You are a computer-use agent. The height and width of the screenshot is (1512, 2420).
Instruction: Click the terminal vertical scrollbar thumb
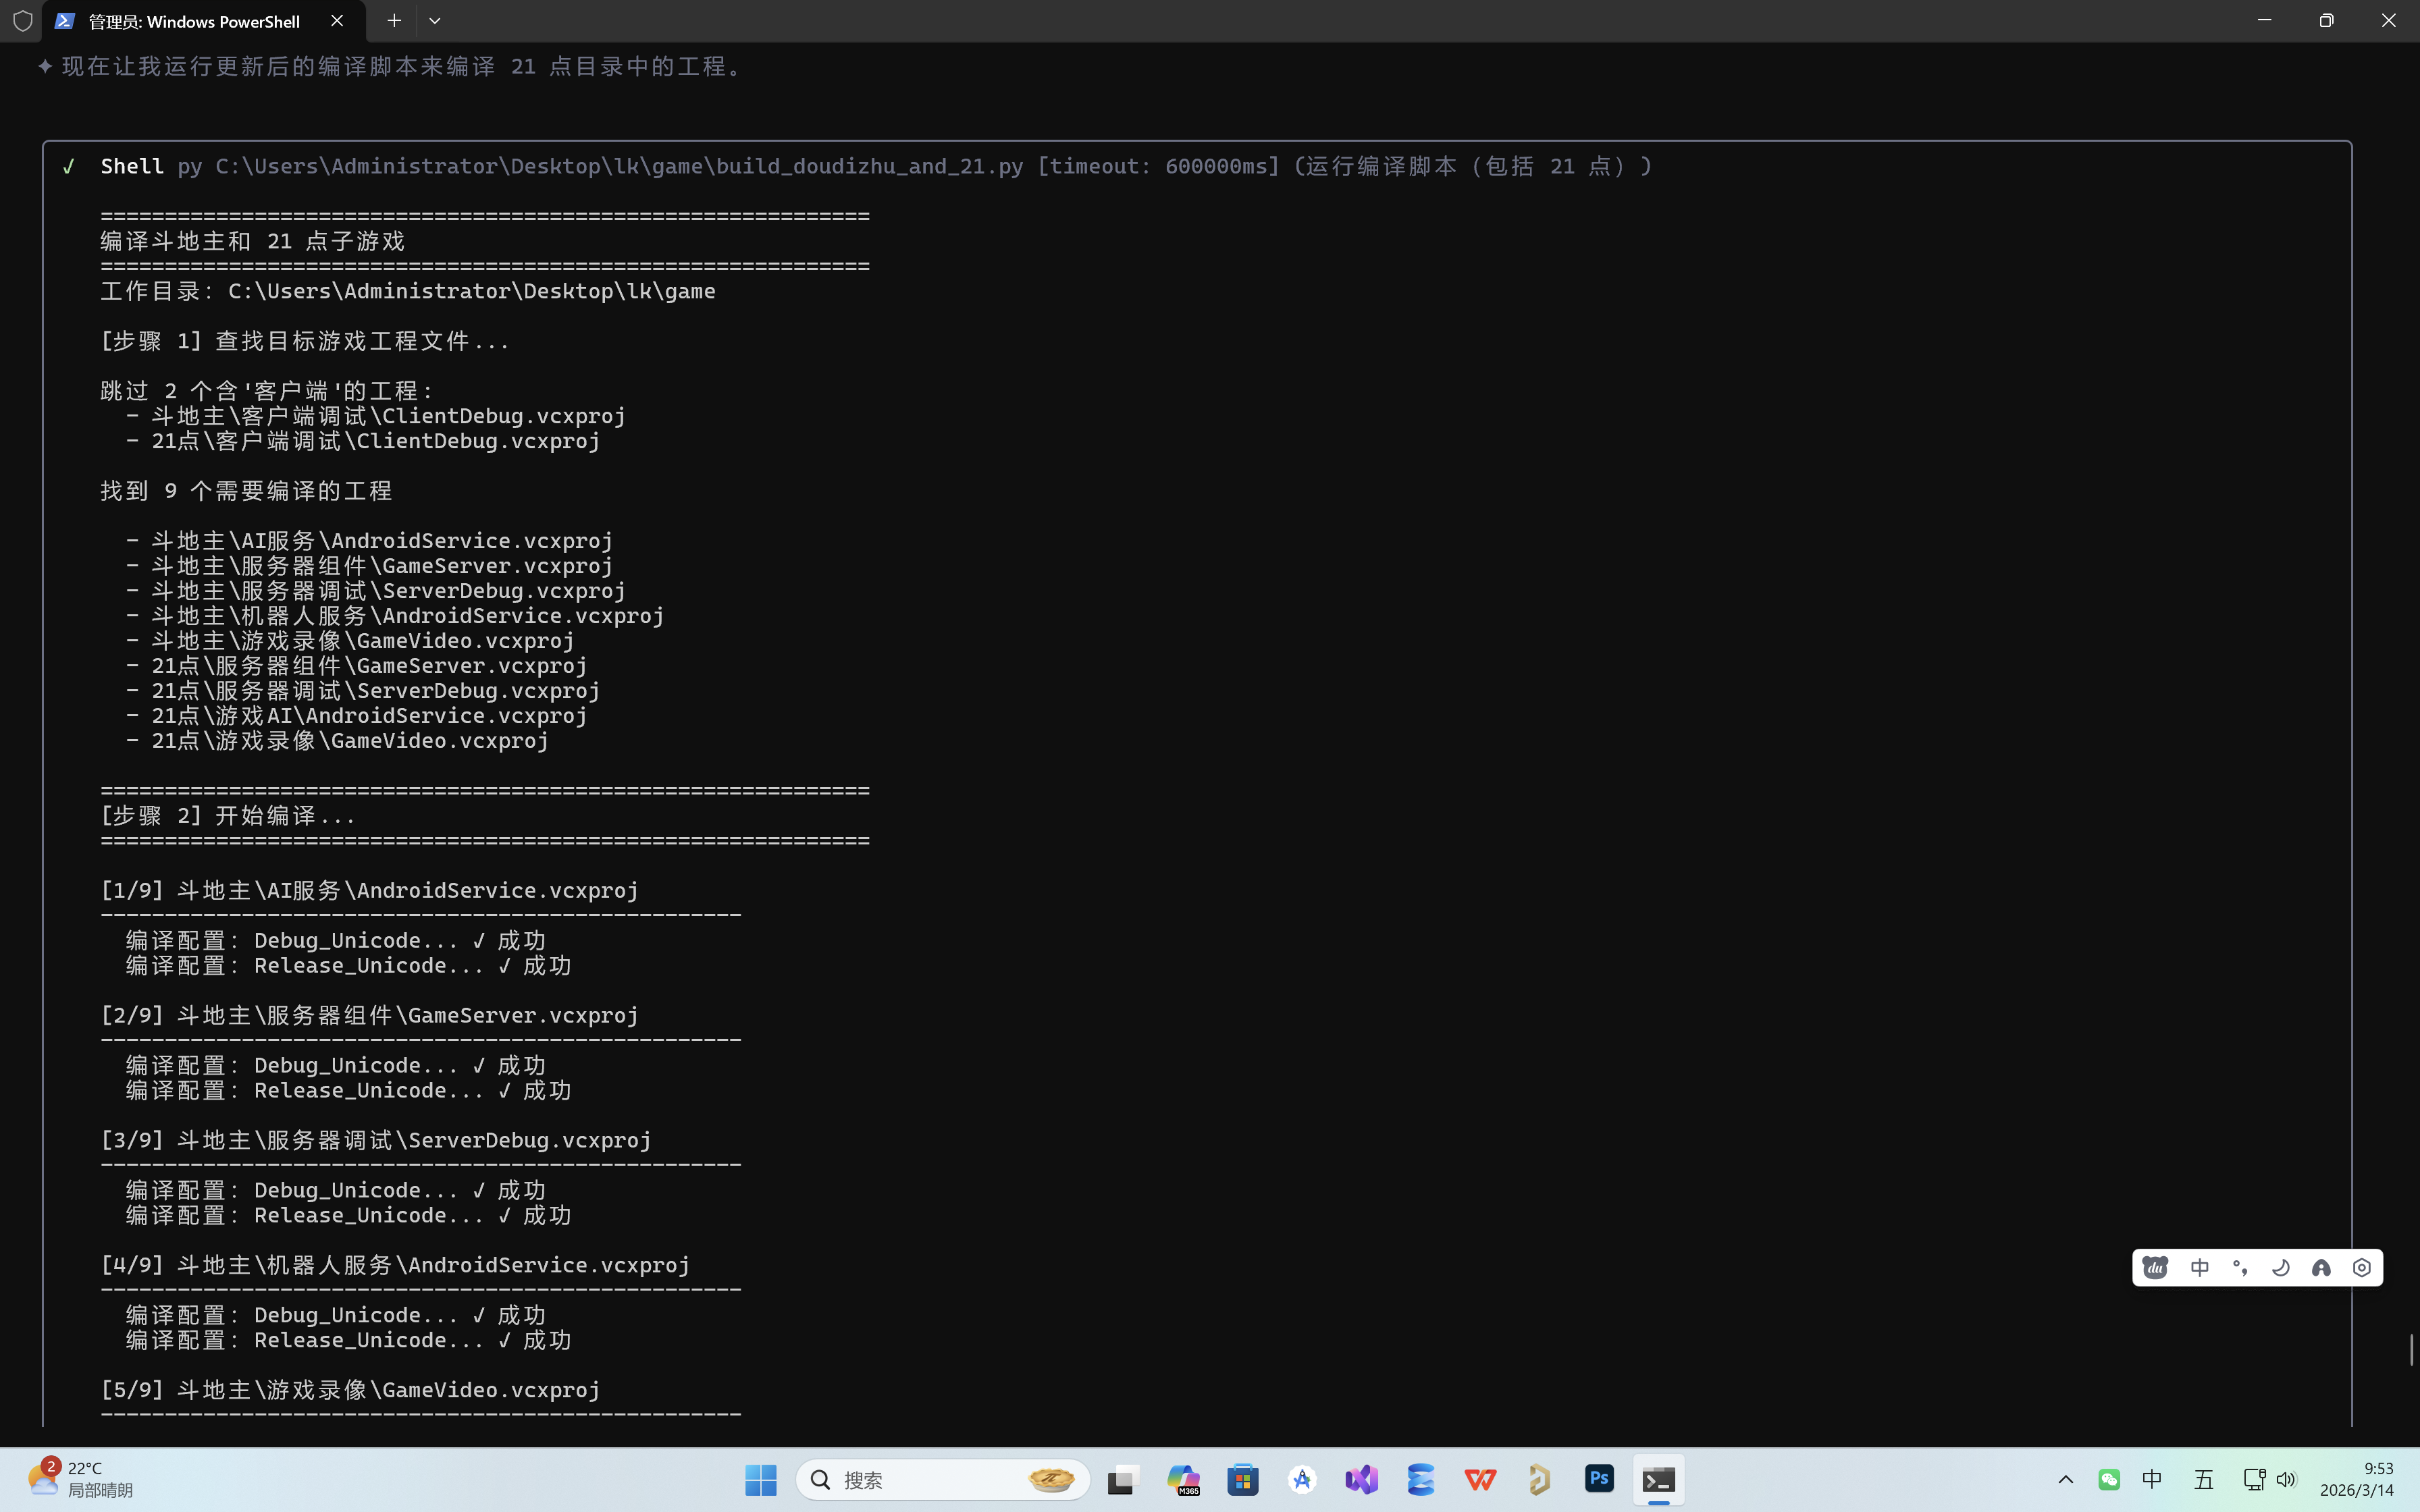2411,1349
